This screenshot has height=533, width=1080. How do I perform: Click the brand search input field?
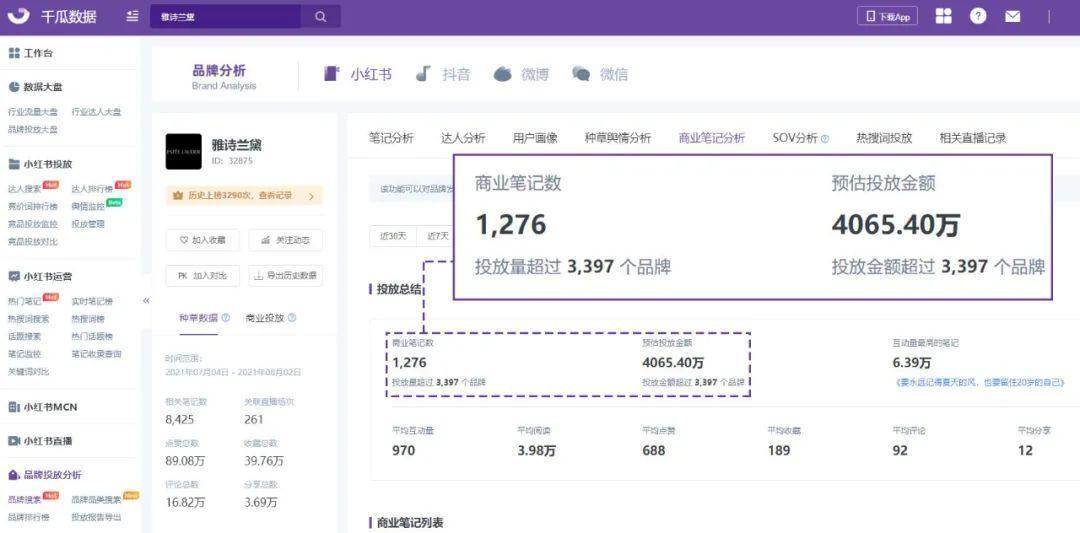225,17
